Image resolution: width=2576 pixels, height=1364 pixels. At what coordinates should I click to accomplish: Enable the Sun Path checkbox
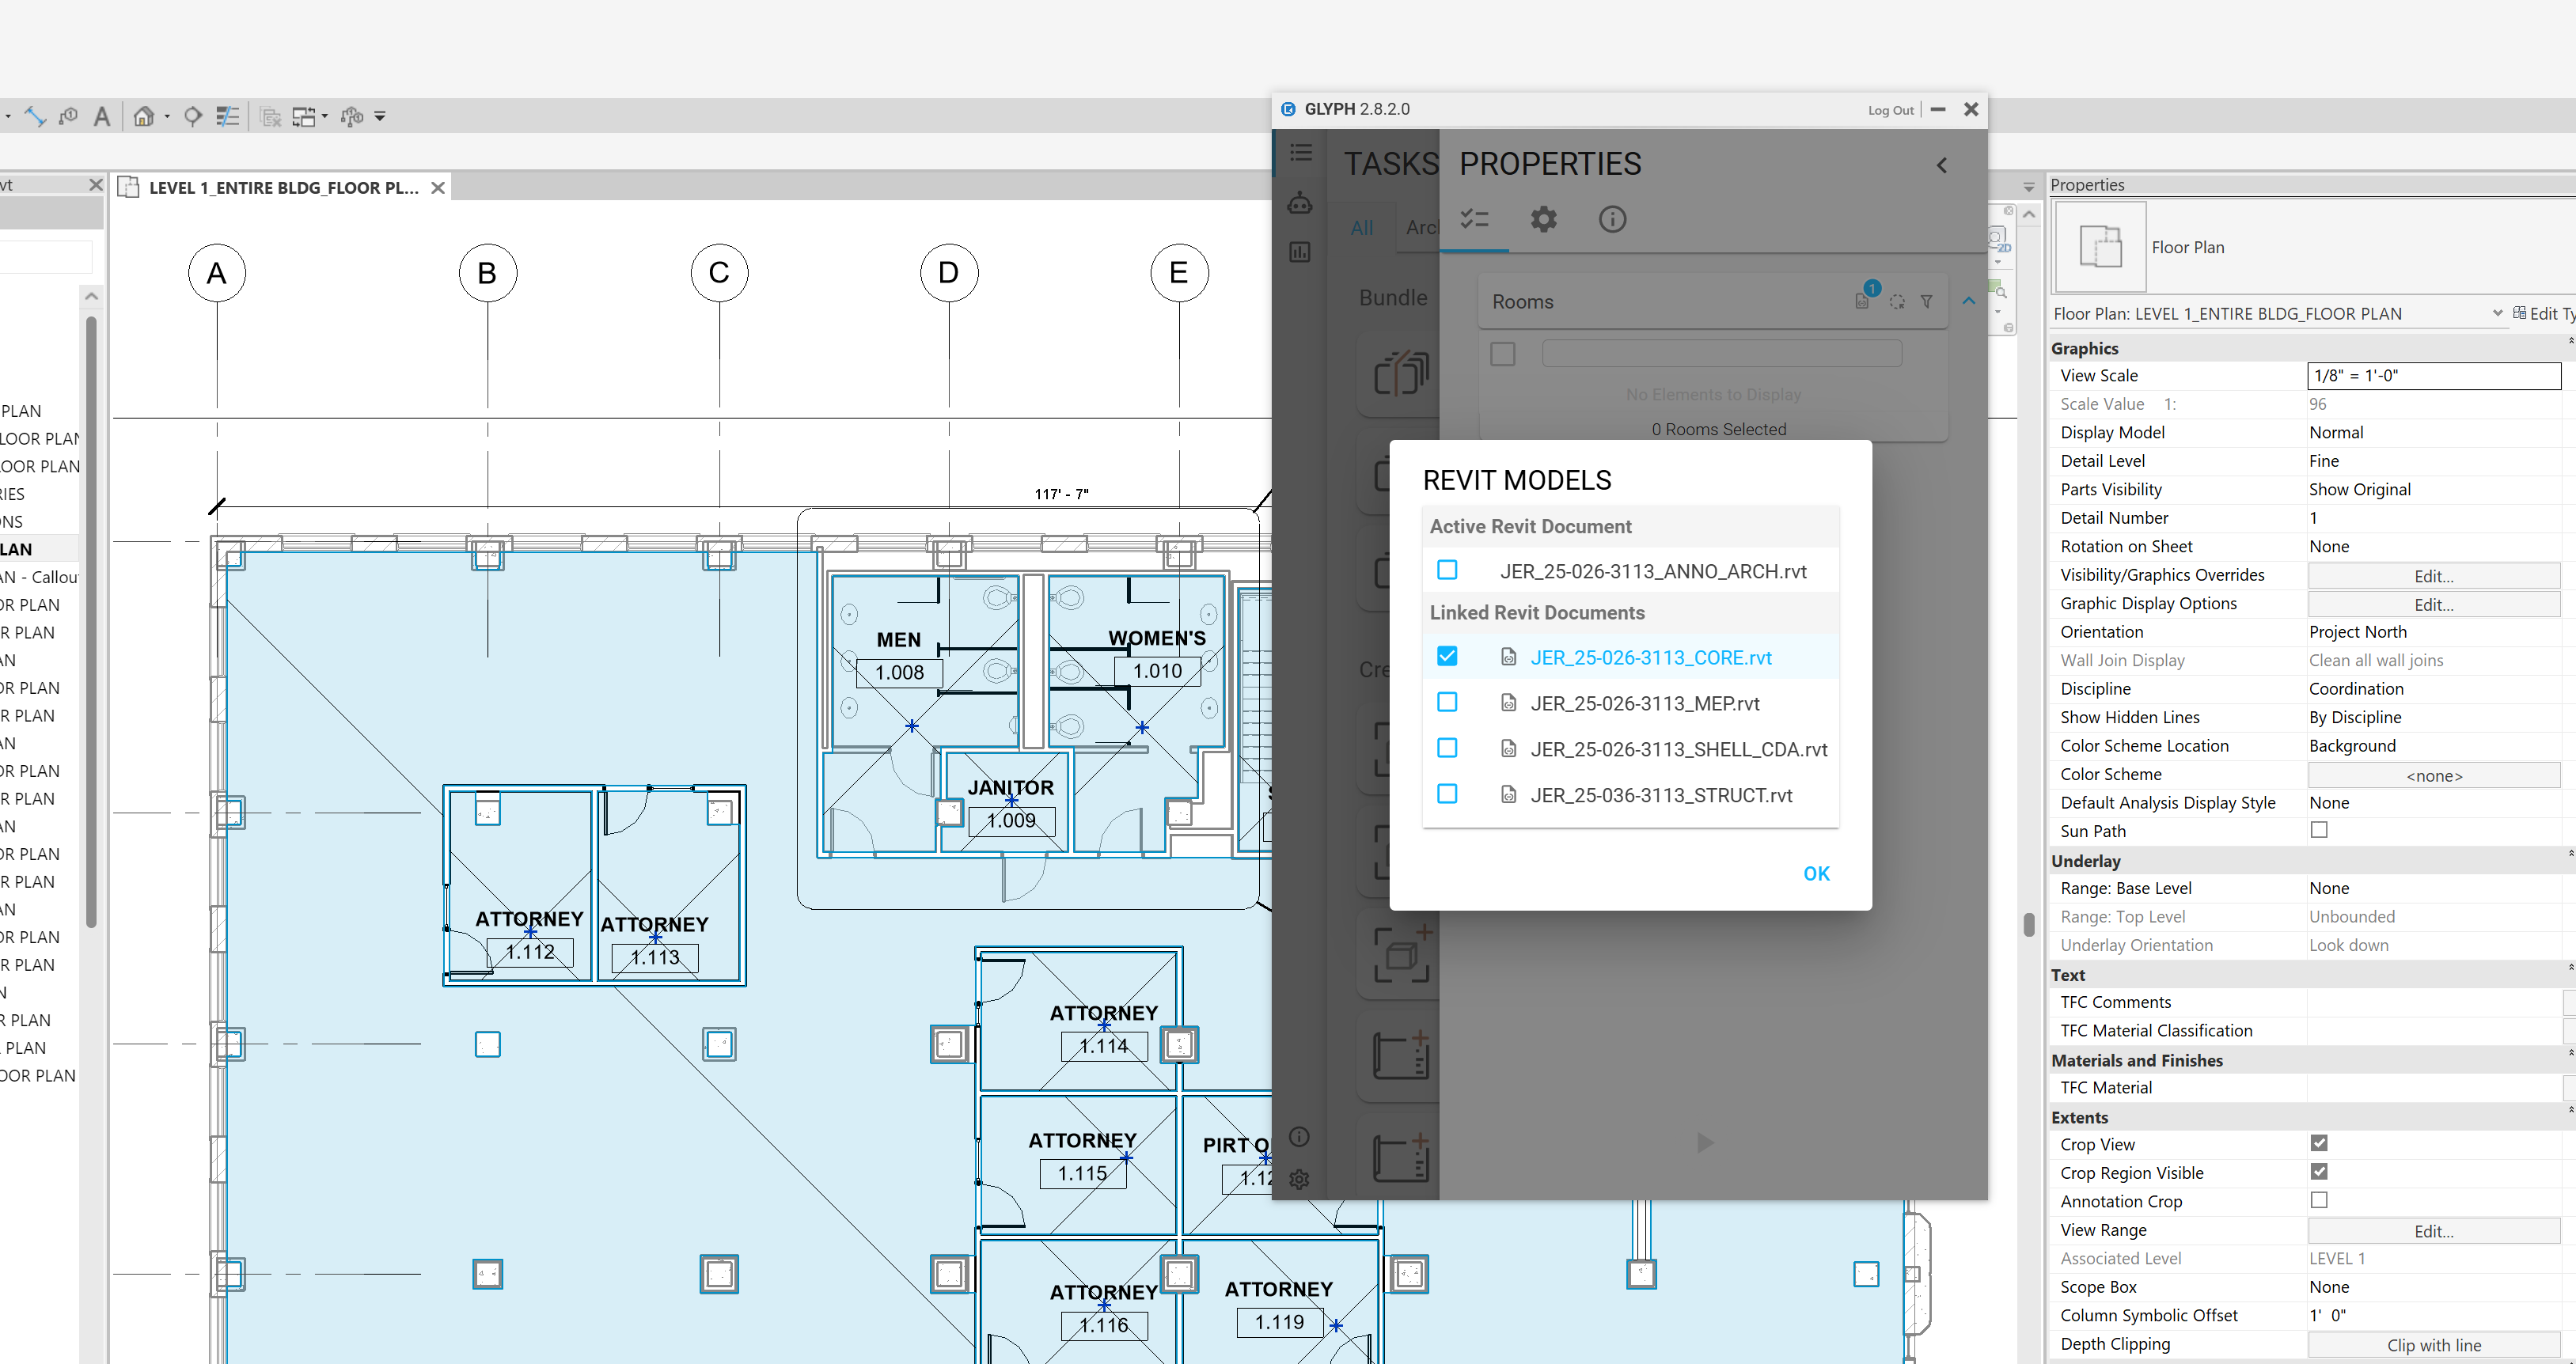coord(2319,830)
